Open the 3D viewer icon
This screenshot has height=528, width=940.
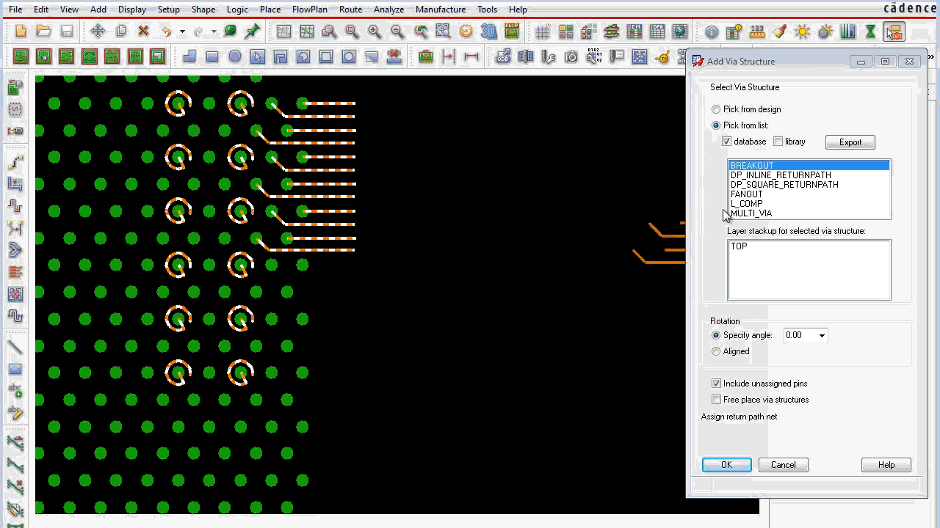[x=489, y=31]
